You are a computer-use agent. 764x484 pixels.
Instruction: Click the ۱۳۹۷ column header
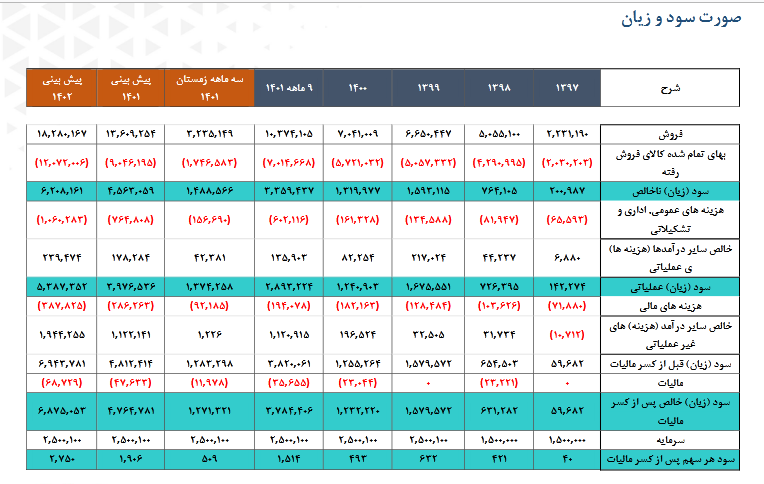(x=567, y=88)
